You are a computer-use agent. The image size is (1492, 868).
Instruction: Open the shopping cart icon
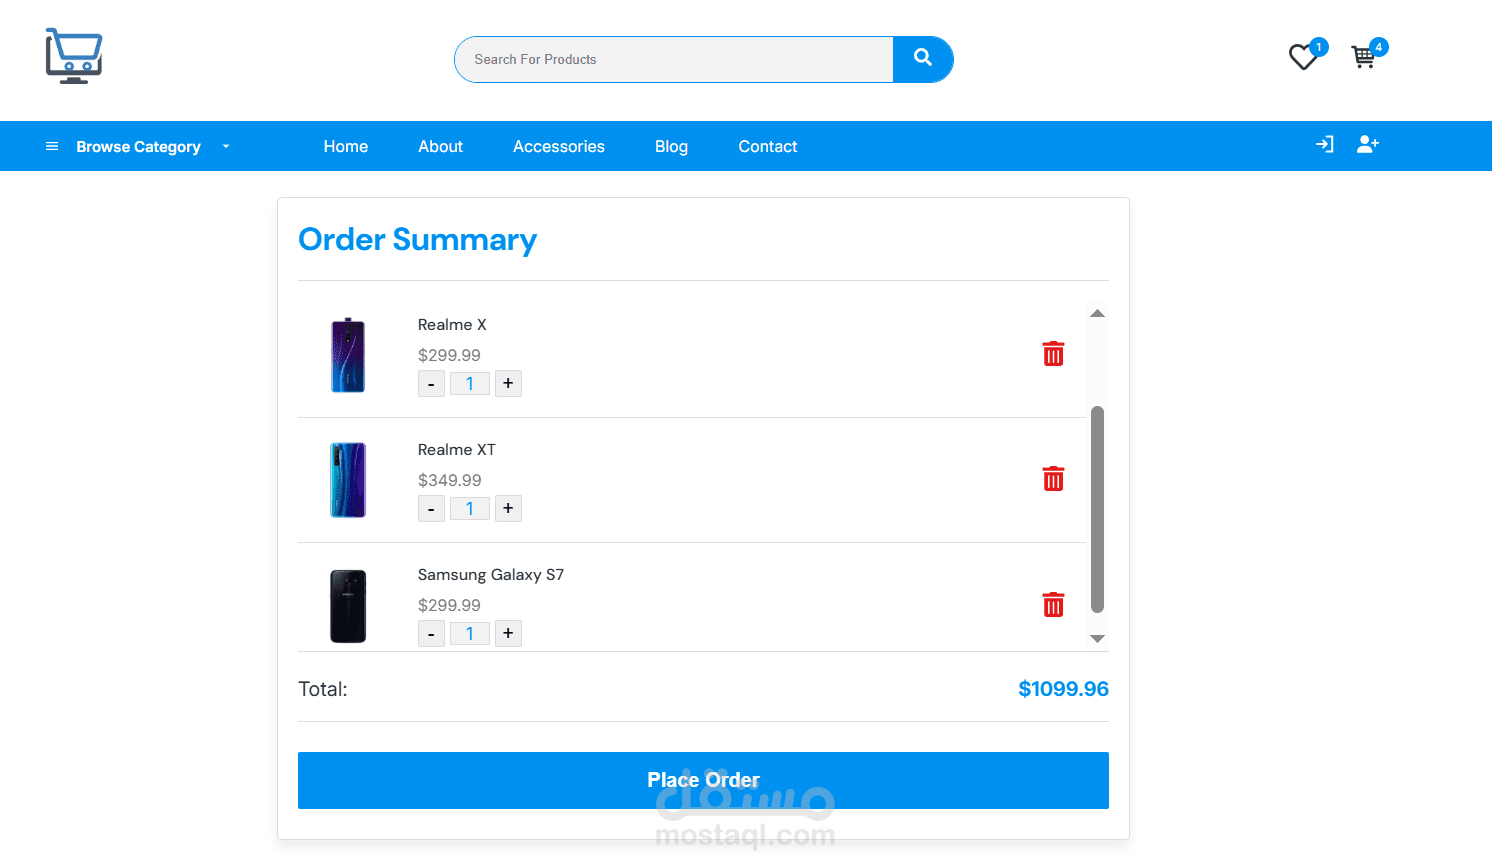pyautogui.click(x=1363, y=57)
